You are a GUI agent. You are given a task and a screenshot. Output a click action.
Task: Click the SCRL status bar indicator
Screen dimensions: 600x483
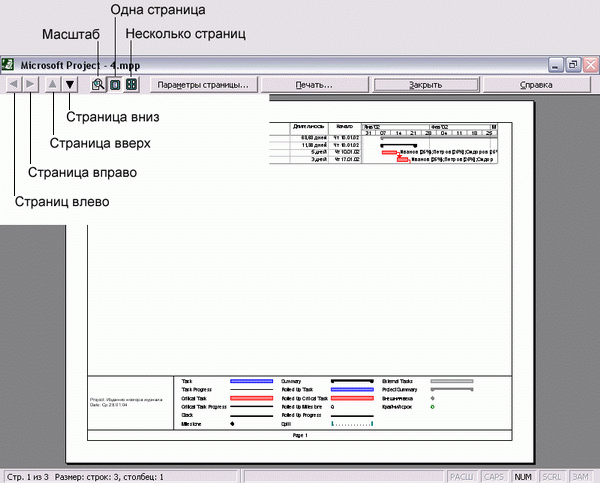tap(551, 477)
